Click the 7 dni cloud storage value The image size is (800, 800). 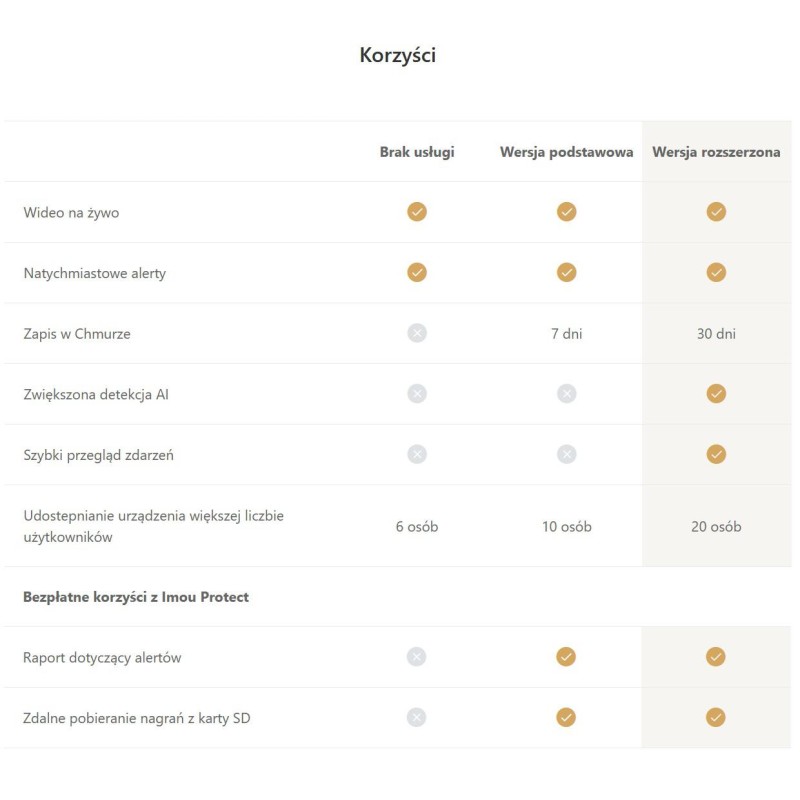click(566, 334)
